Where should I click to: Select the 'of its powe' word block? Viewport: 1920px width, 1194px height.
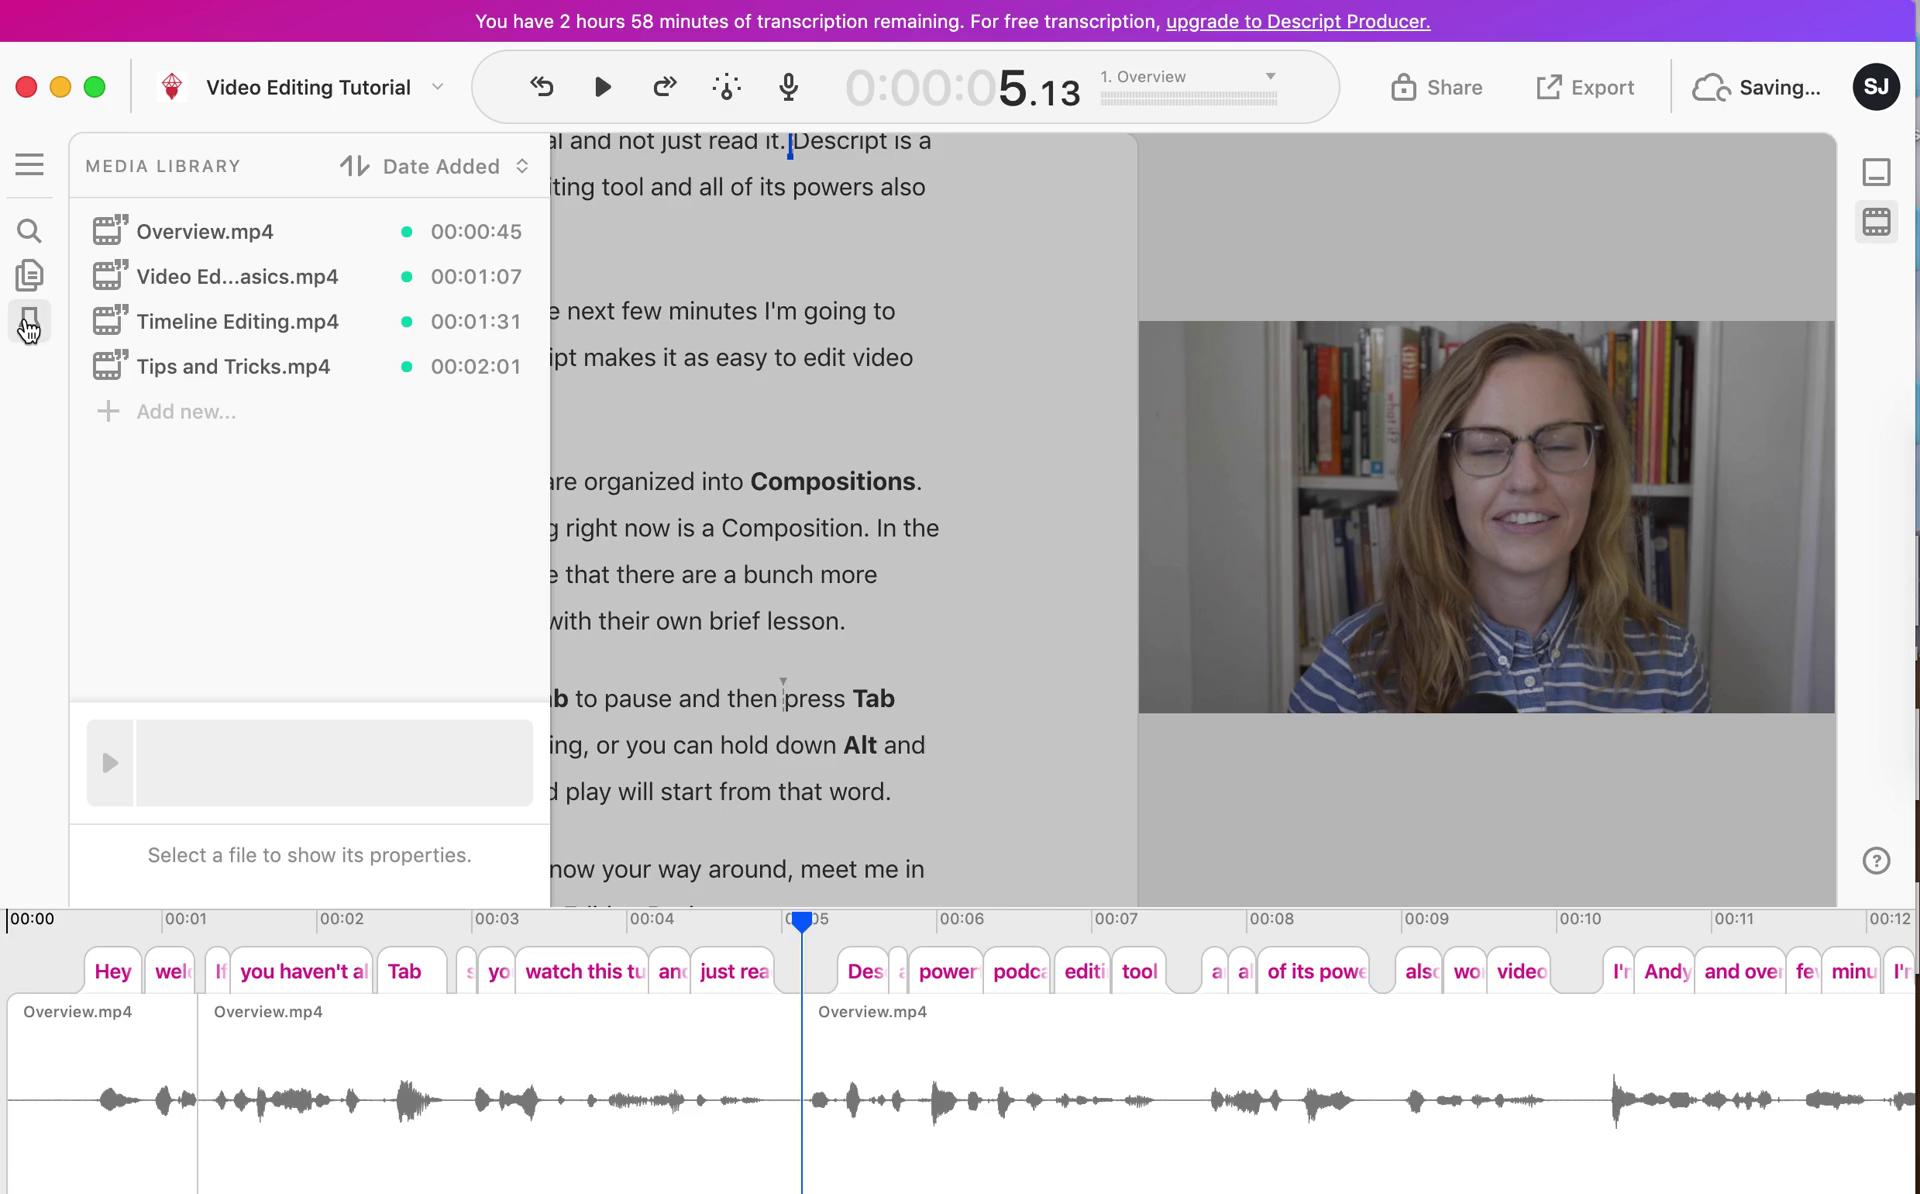pyautogui.click(x=1313, y=971)
